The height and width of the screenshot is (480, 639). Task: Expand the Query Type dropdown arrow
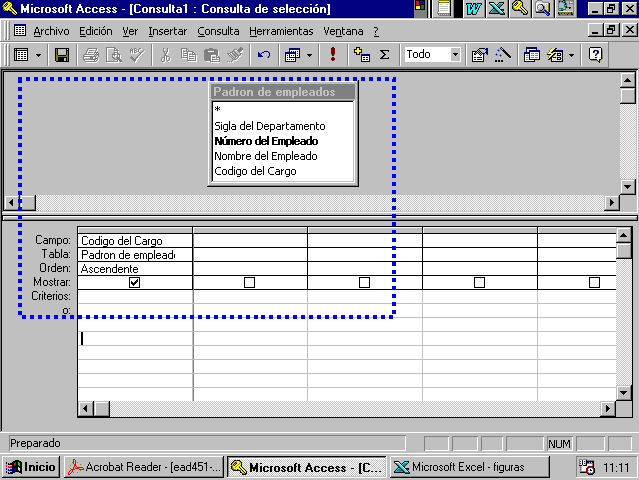(x=309, y=55)
